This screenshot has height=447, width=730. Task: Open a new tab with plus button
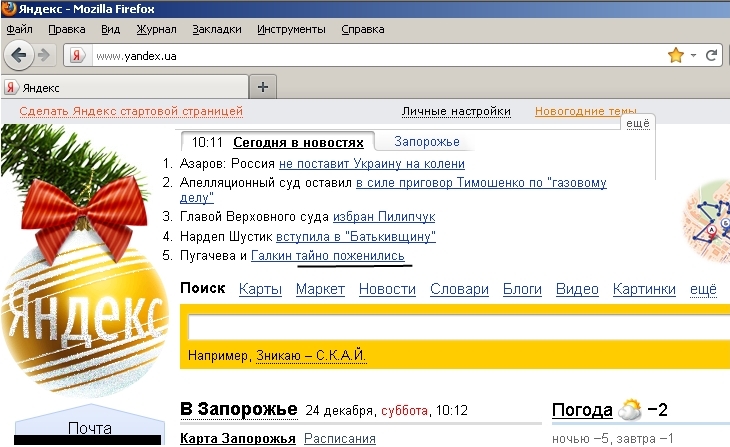coord(263,87)
